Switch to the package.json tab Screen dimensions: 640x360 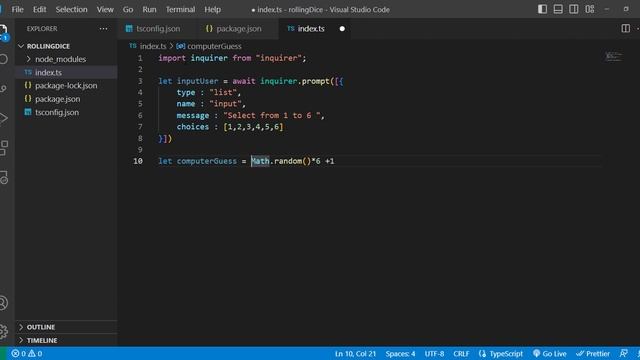[238, 29]
